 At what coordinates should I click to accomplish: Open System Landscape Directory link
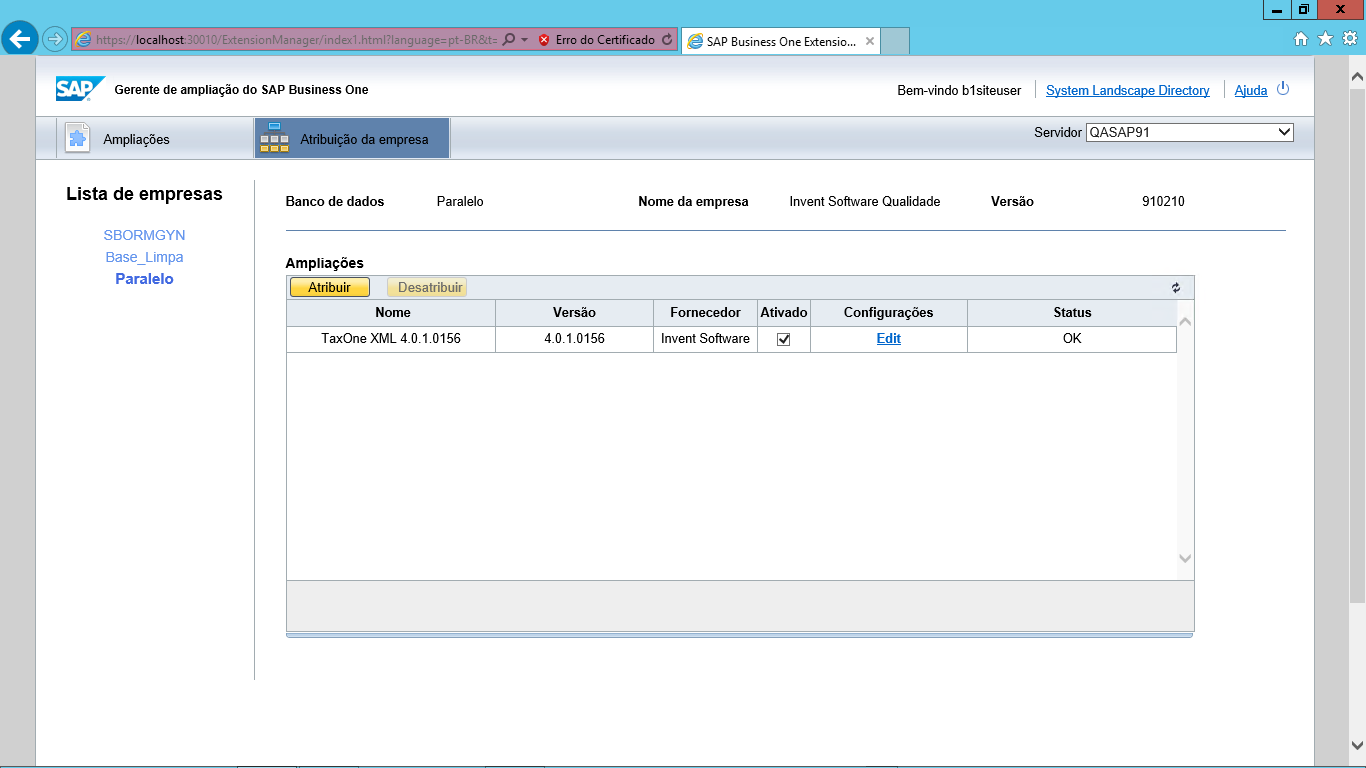click(1128, 90)
